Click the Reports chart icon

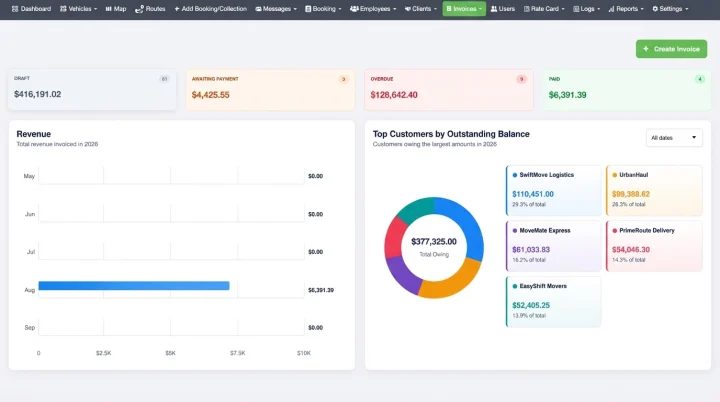click(611, 9)
